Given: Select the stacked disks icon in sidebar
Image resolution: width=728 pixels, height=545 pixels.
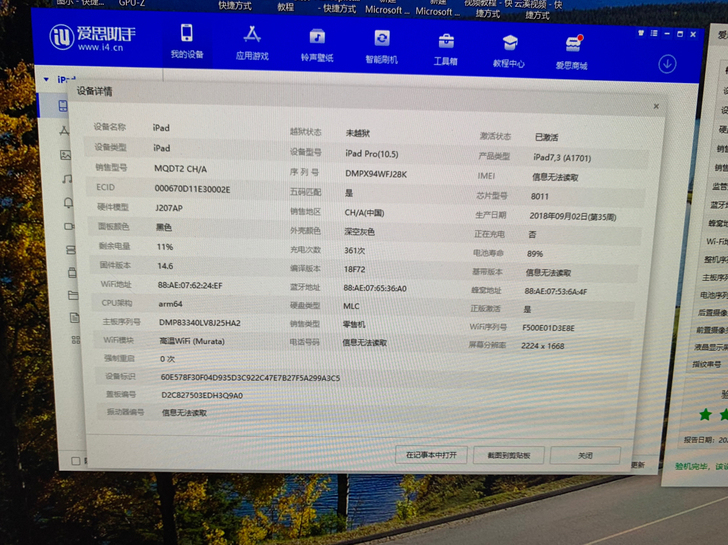Looking at the screenshot, I should tap(71, 250).
